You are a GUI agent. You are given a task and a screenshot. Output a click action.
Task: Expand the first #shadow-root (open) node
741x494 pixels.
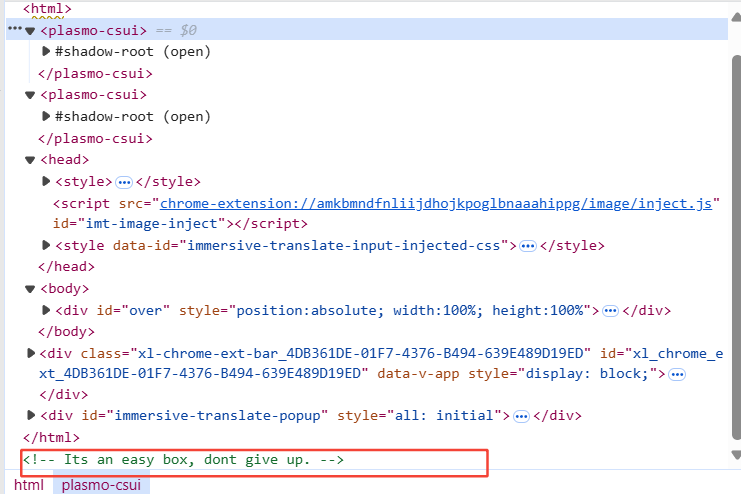point(46,51)
